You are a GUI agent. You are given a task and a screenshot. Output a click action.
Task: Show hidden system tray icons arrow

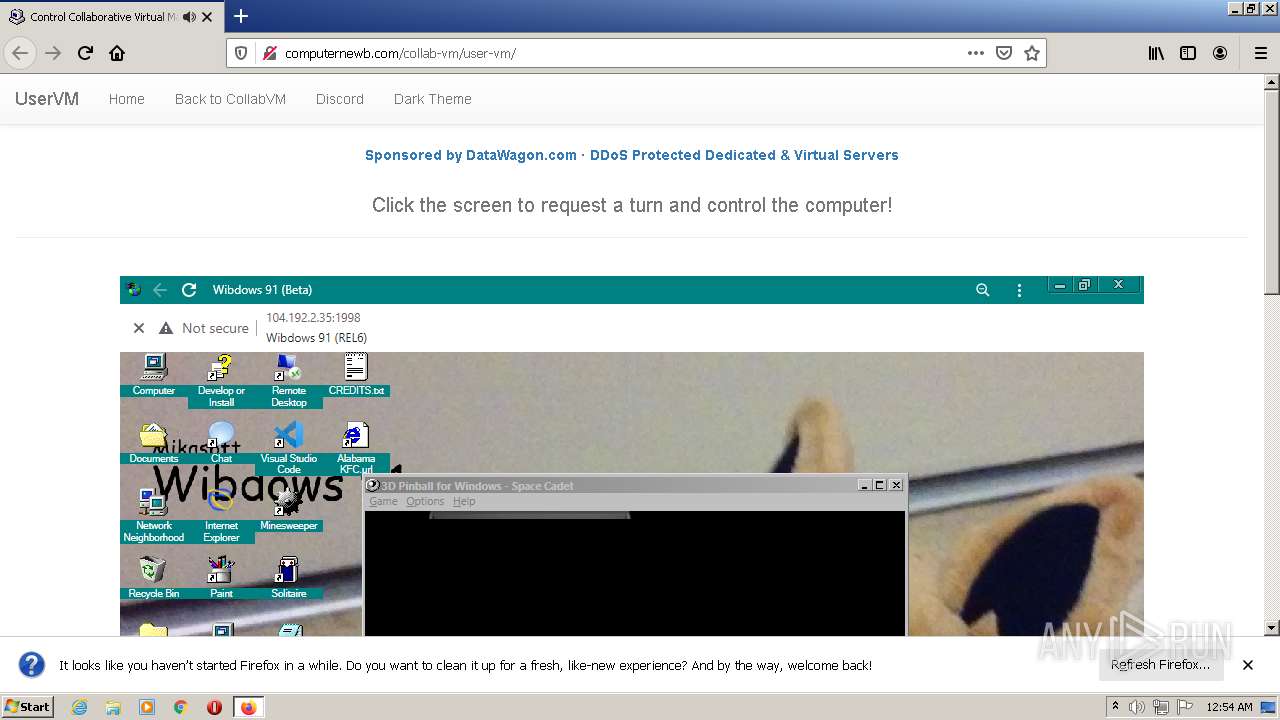point(1115,707)
